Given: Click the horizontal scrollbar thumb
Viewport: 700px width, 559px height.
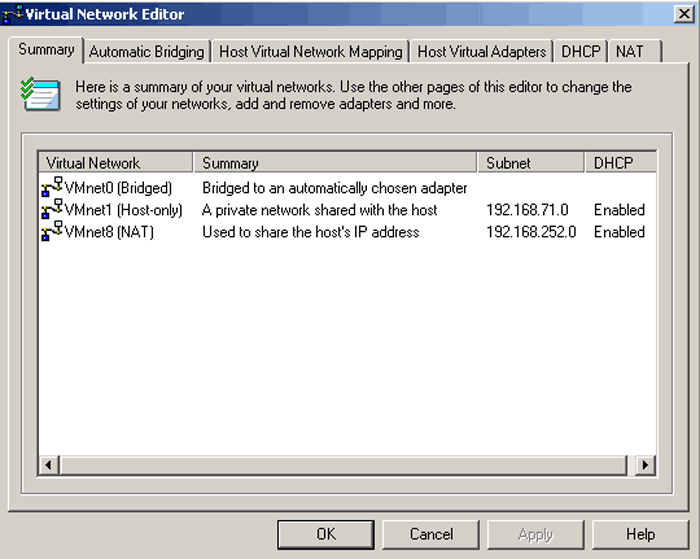Looking at the screenshot, I should coord(344,465).
